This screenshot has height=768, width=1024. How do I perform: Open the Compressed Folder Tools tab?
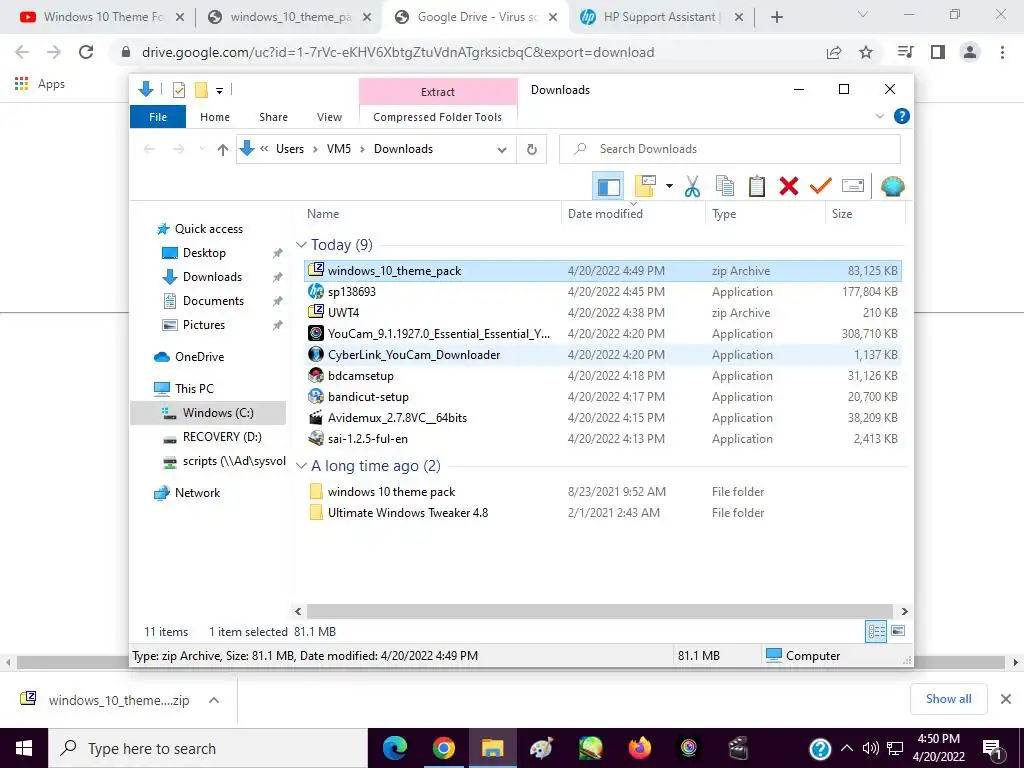point(438,117)
